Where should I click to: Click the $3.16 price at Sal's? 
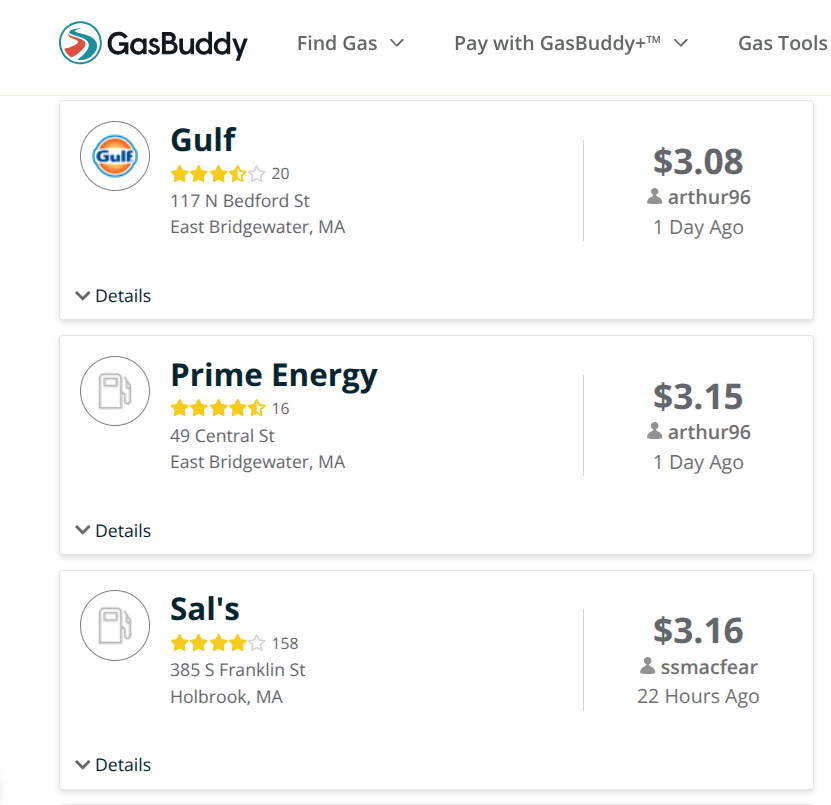(698, 631)
